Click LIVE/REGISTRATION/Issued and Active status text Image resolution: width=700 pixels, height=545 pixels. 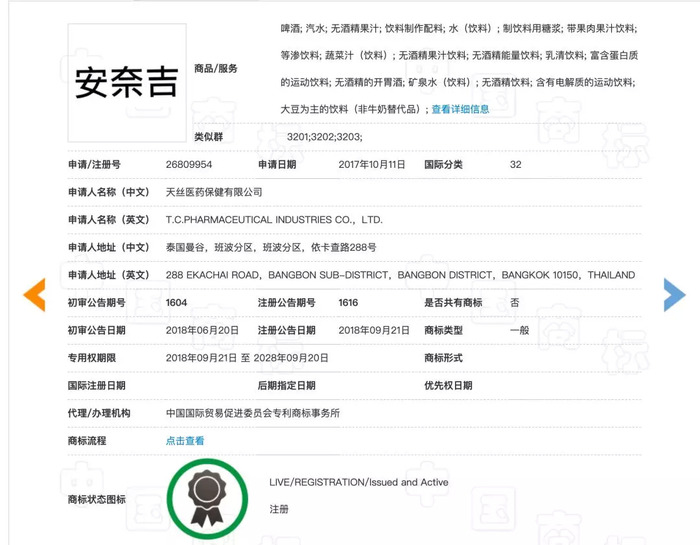358,482
